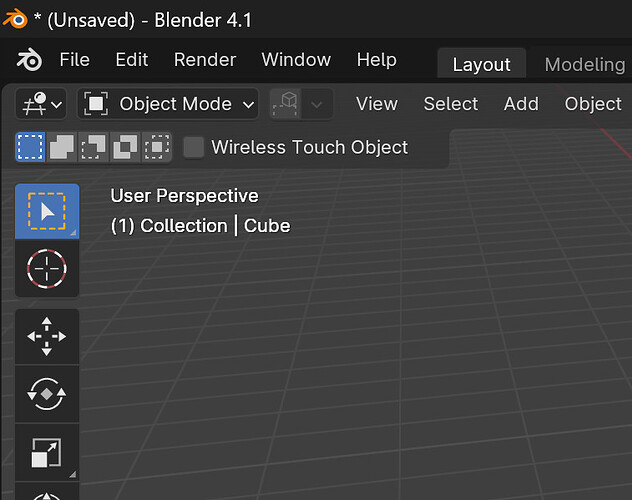Open the Render menu
632x500 pixels.
click(205, 60)
